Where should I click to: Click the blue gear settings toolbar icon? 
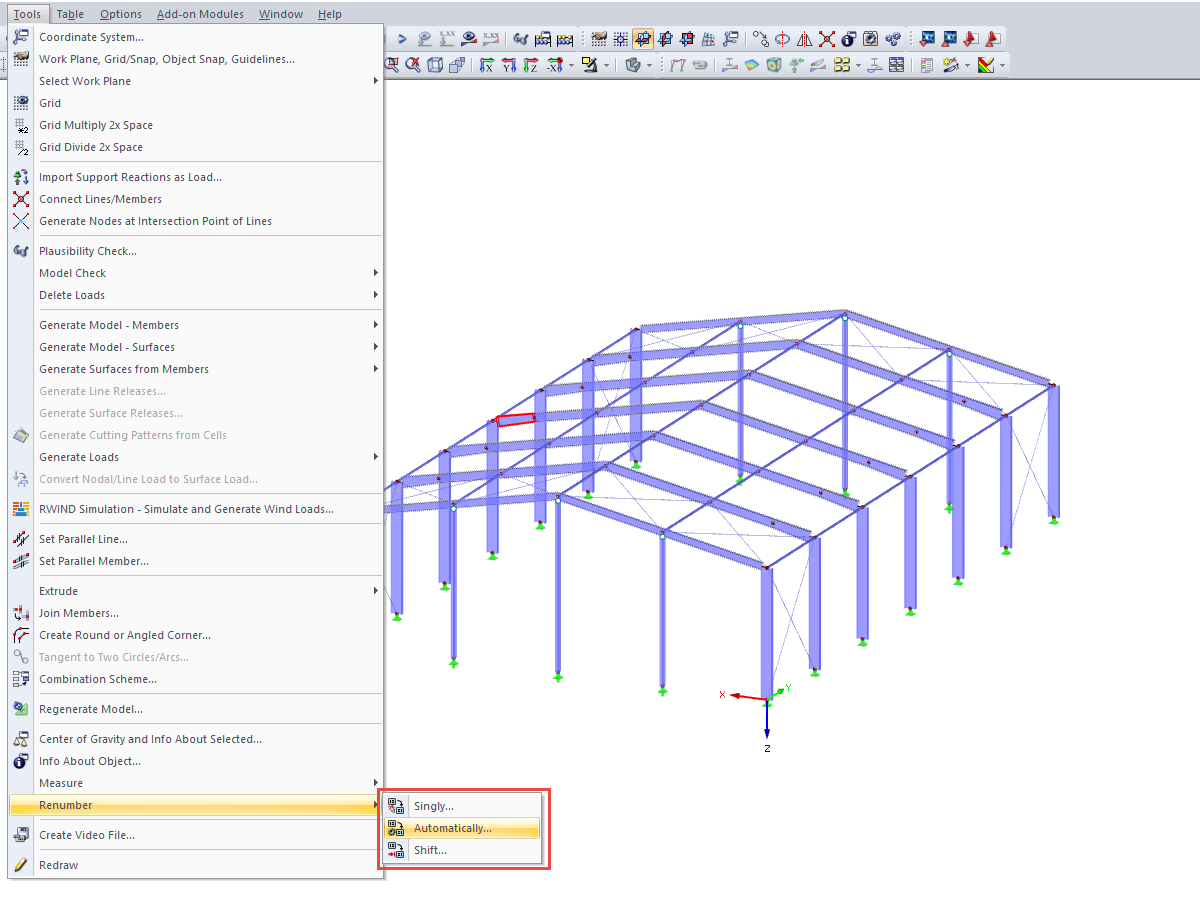892,39
